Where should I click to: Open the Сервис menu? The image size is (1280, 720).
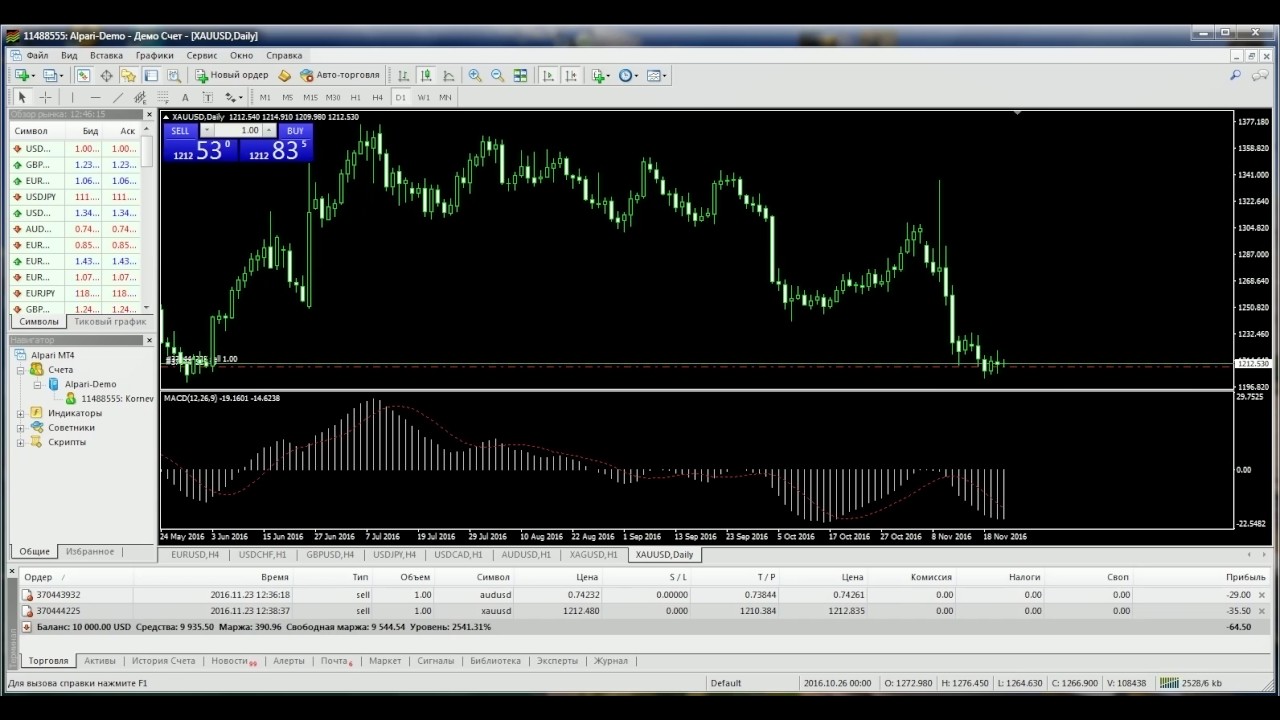click(202, 56)
